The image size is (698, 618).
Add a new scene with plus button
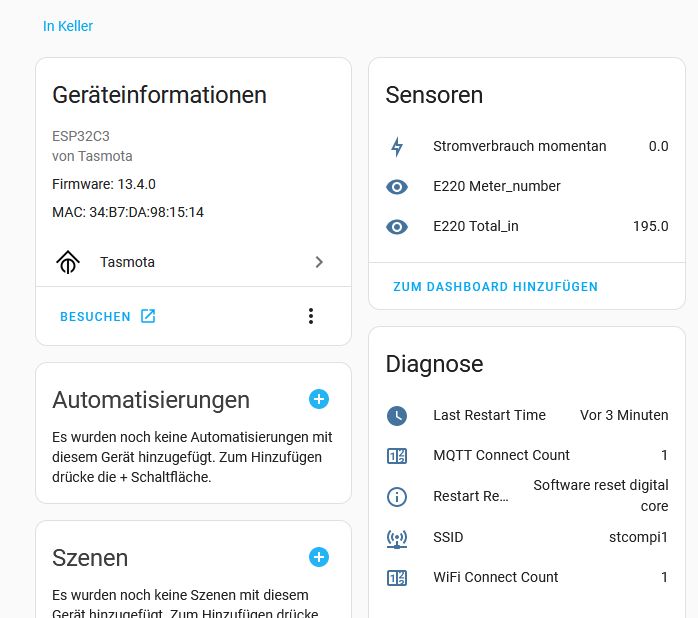(319, 557)
